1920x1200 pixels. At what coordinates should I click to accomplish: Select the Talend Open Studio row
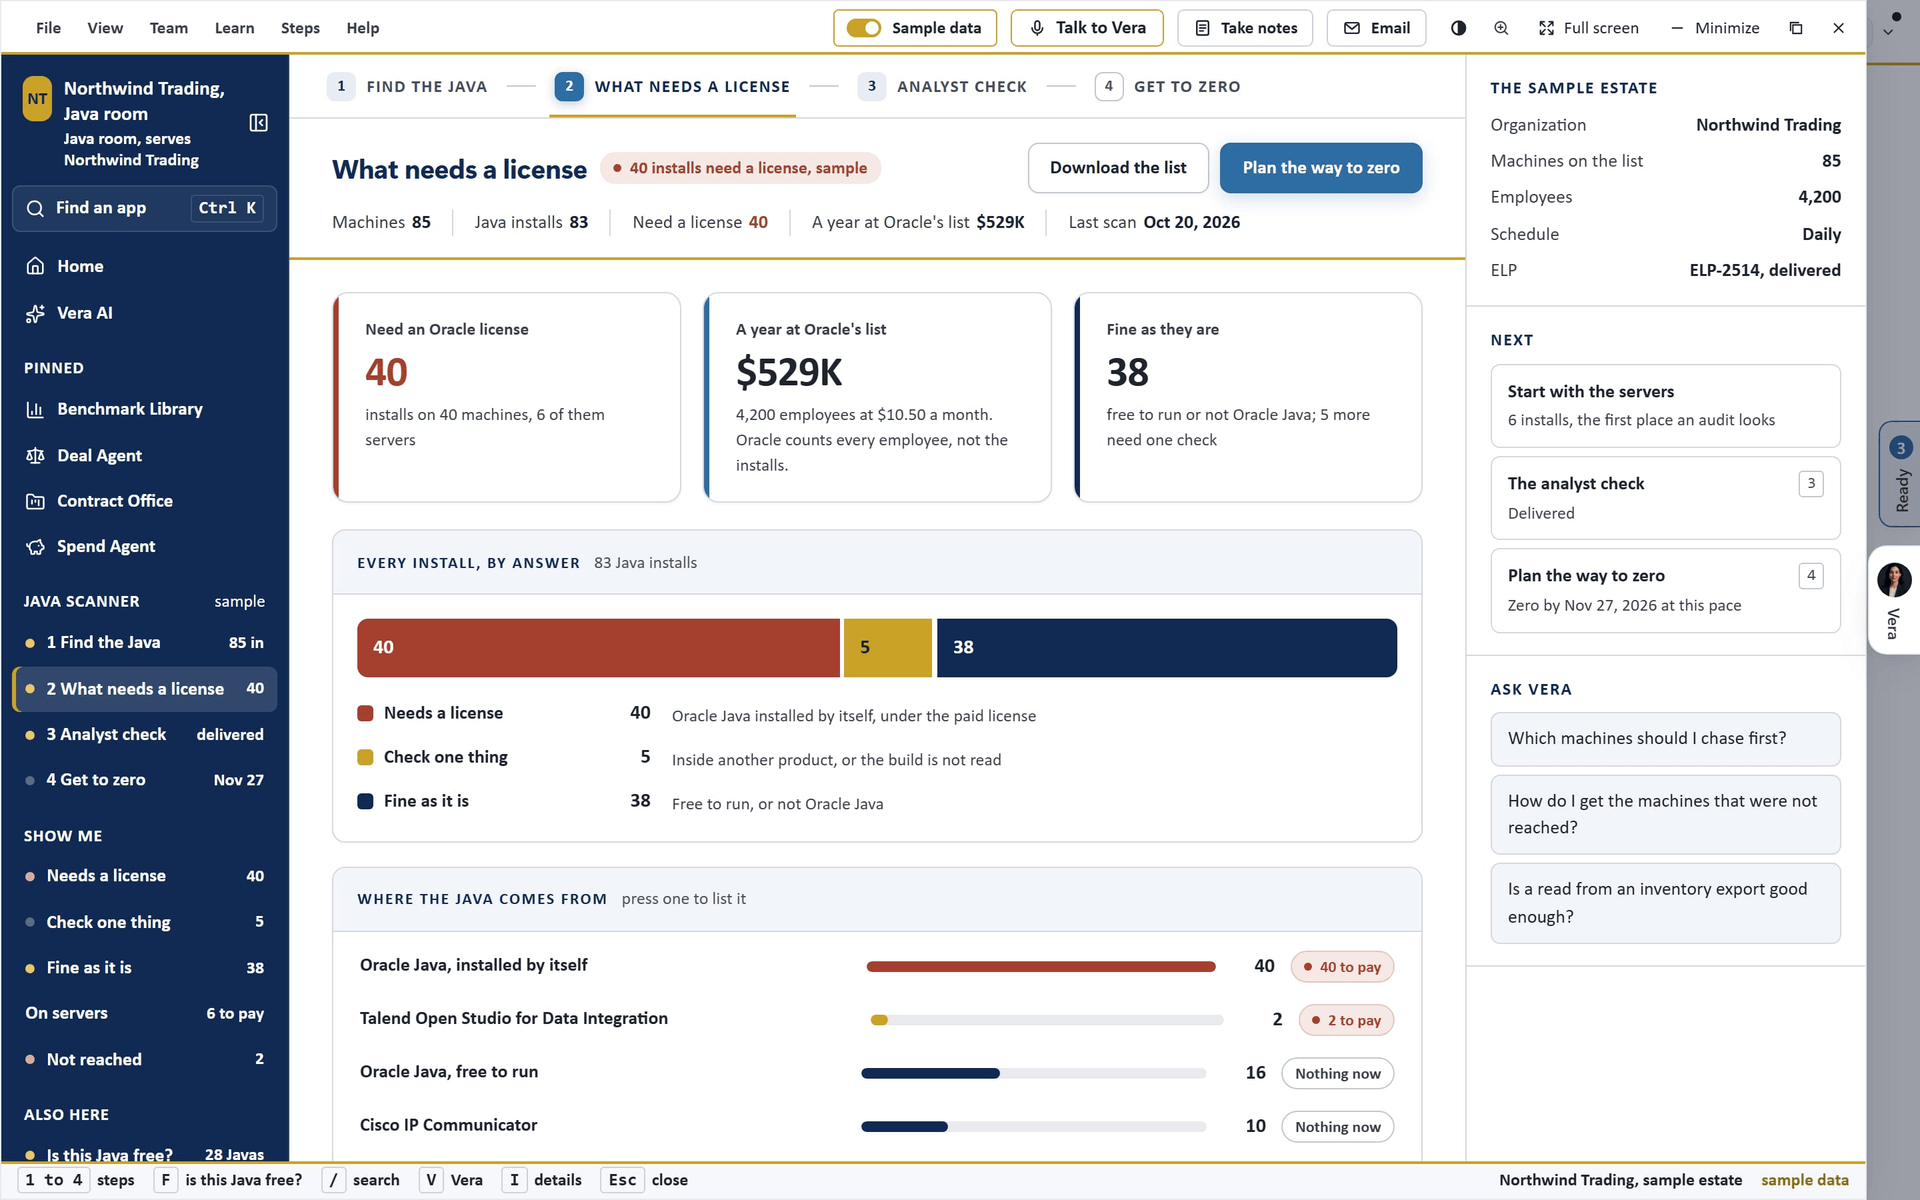tap(876, 1020)
